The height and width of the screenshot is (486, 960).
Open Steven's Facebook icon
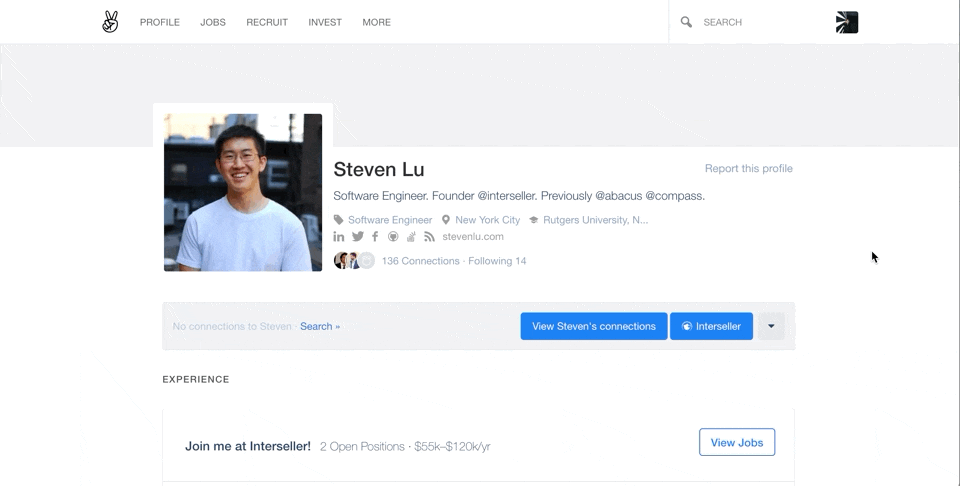[x=375, y=237]
